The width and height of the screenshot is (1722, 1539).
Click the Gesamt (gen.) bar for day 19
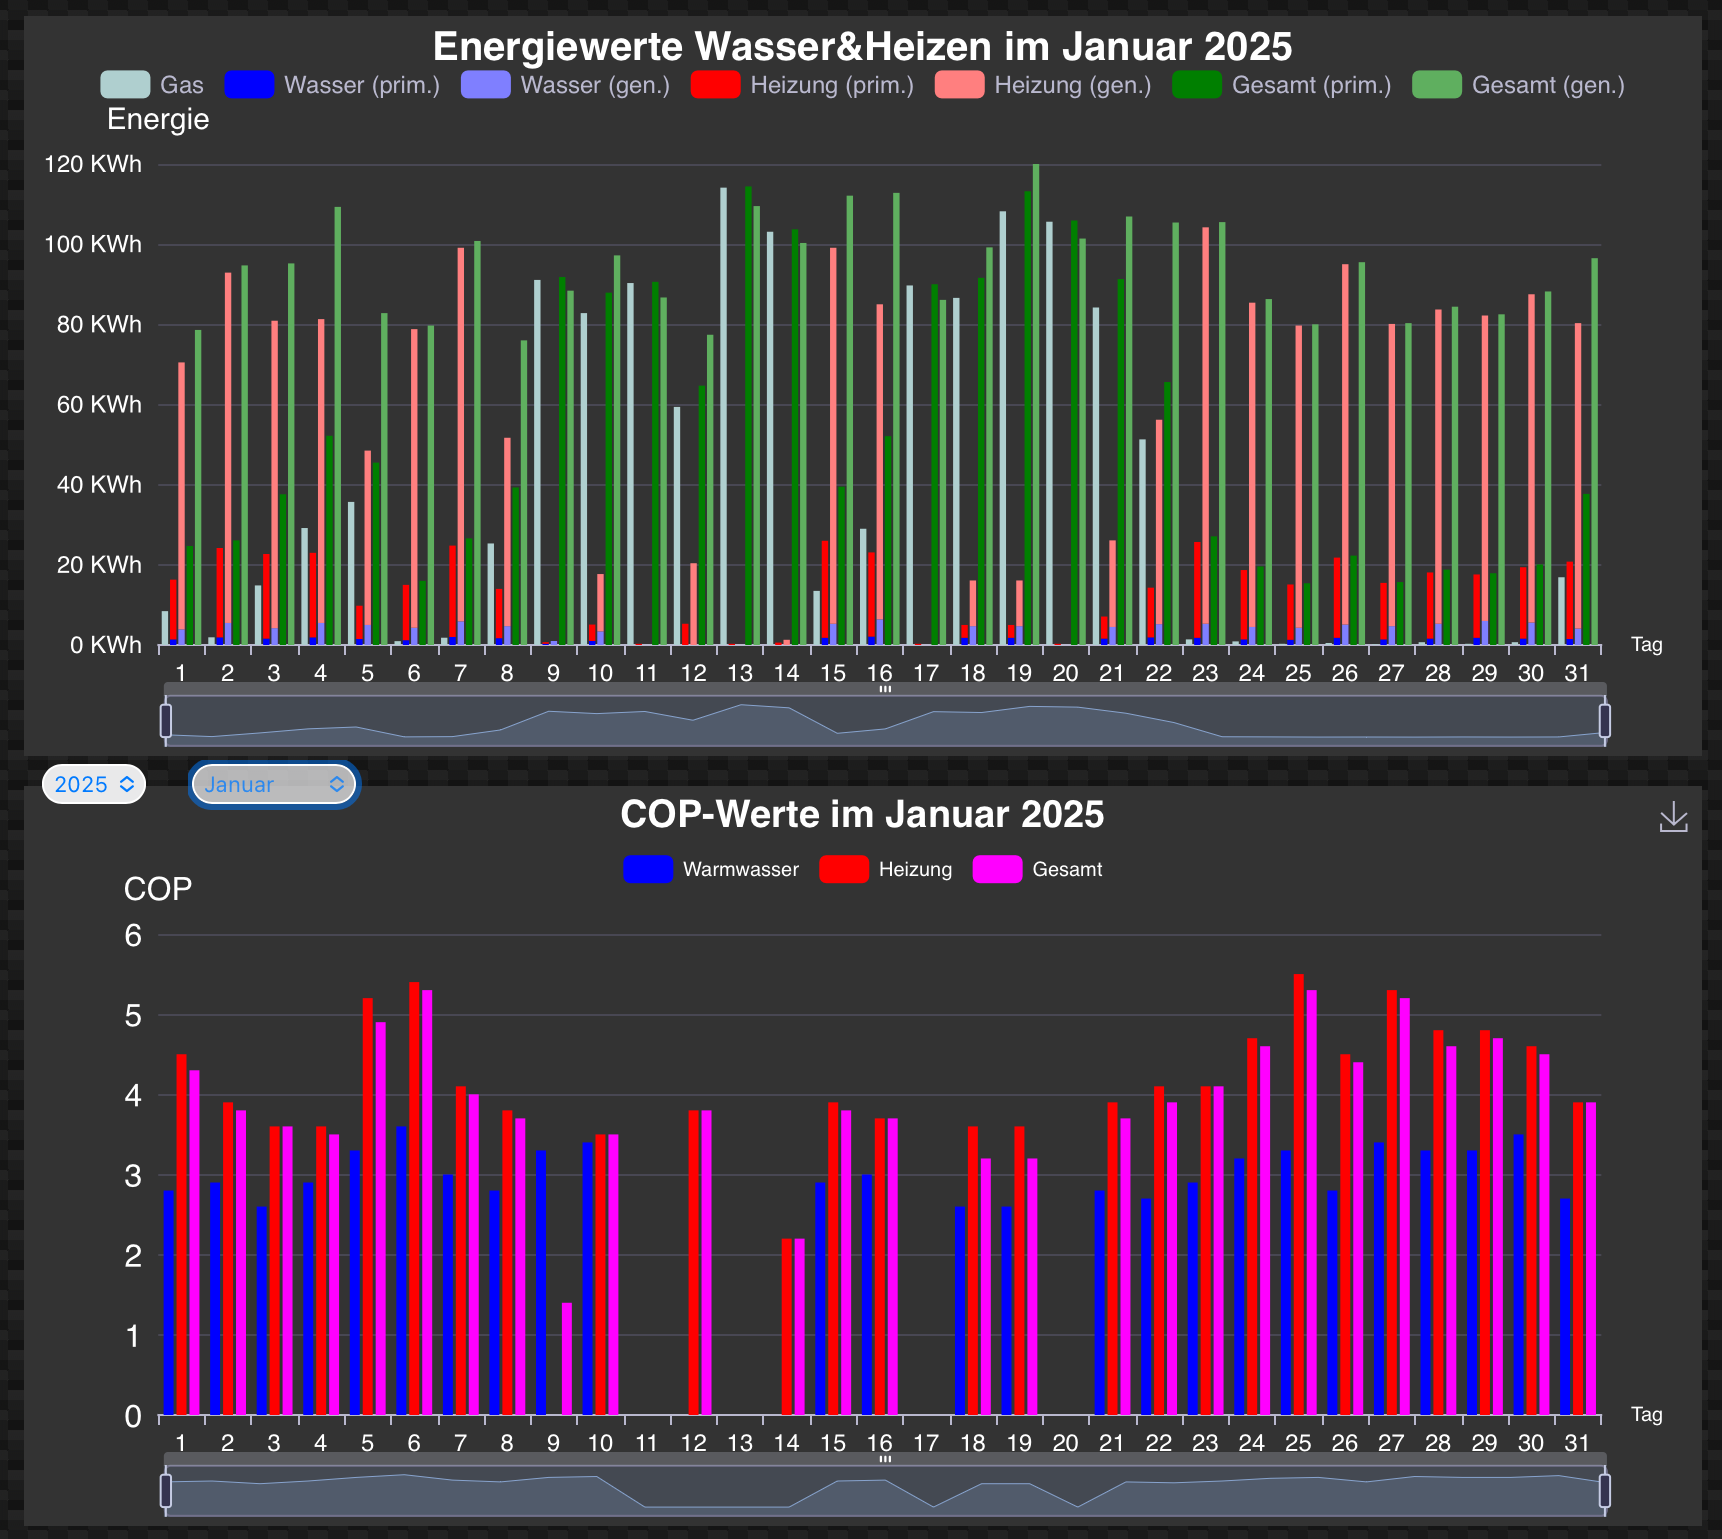point(1036,404)
